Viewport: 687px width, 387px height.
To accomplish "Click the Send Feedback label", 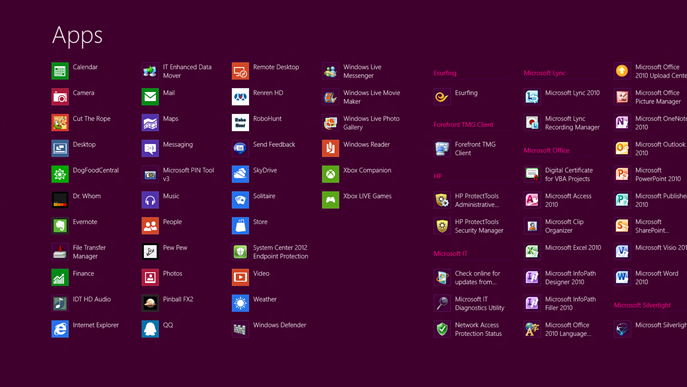I will 274,145.
